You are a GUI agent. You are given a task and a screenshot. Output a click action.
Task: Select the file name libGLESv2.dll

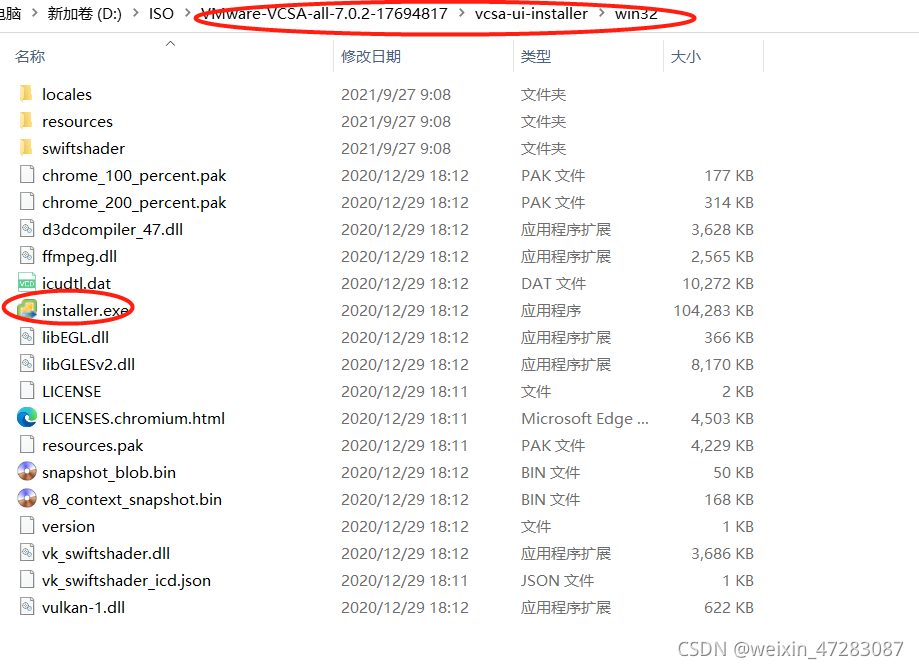tap(89, 364)
